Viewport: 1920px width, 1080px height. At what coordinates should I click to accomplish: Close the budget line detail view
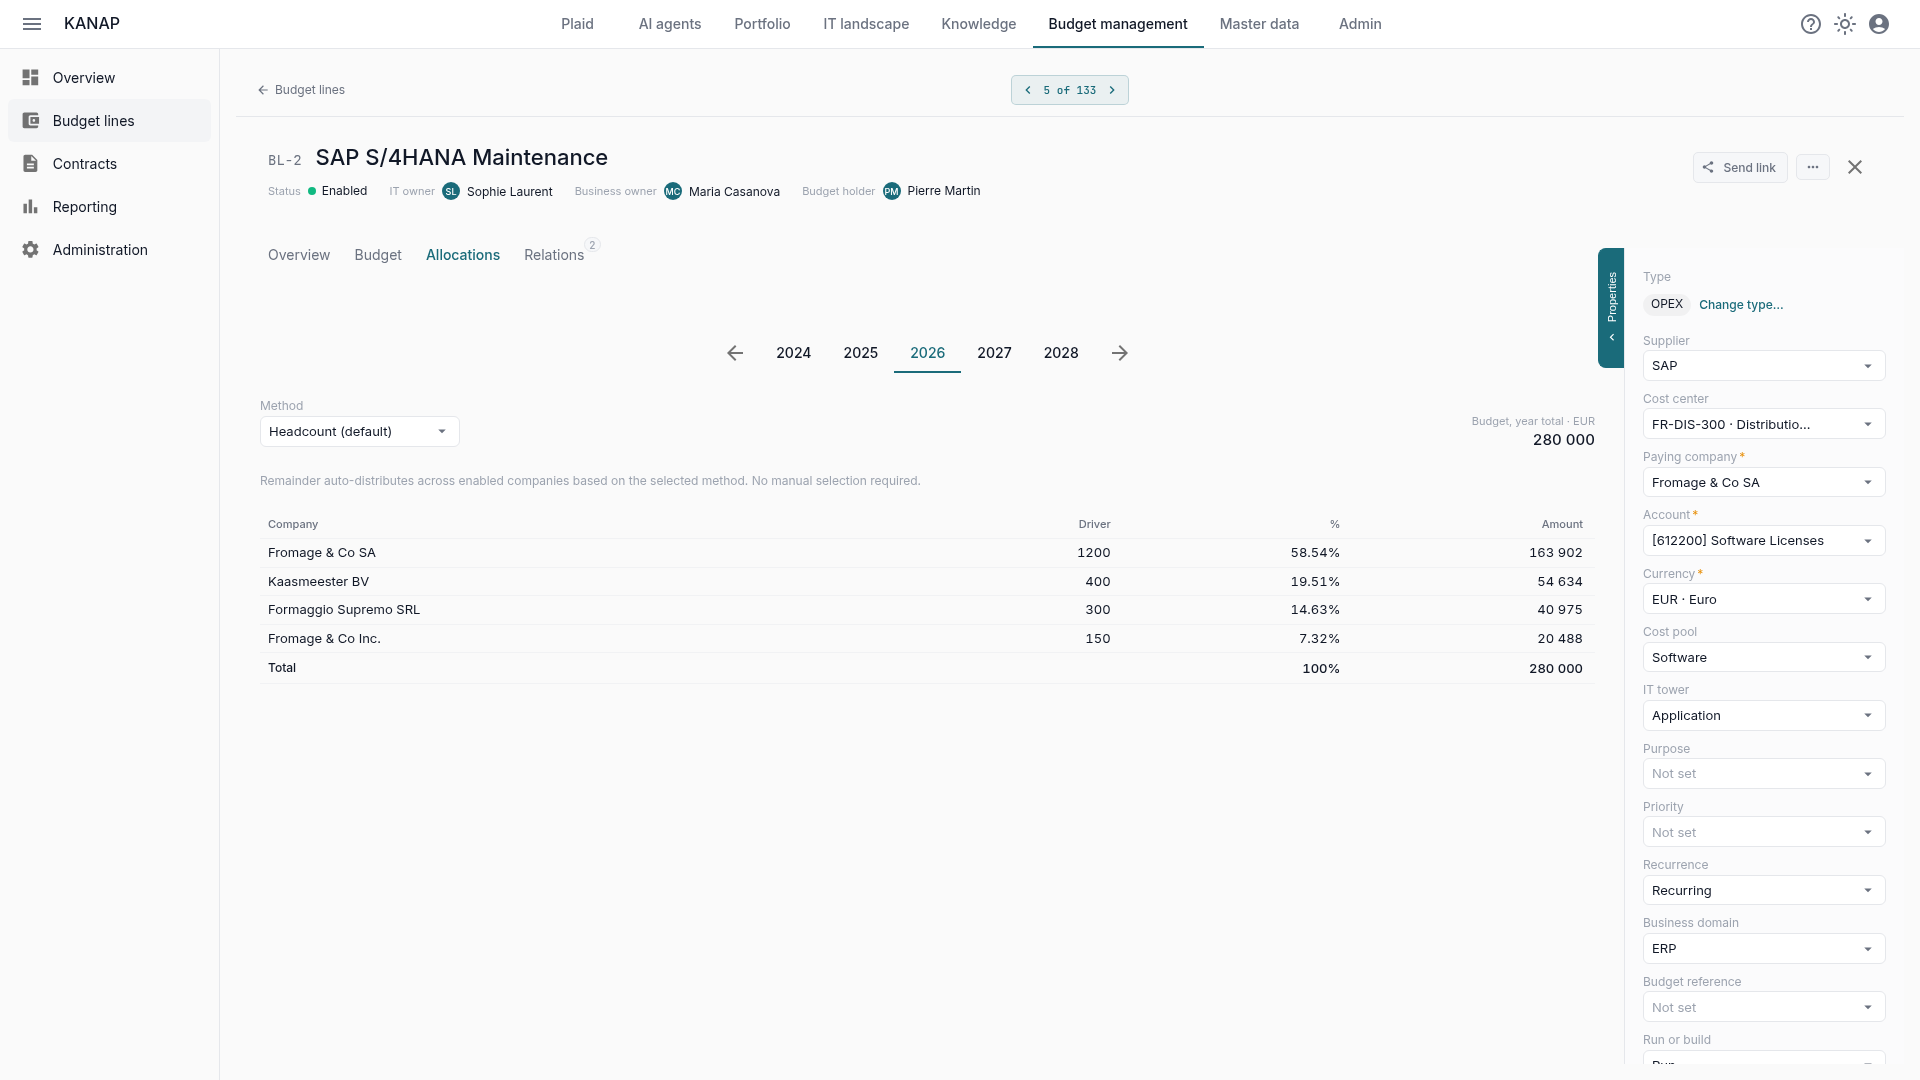point(1855,167)
